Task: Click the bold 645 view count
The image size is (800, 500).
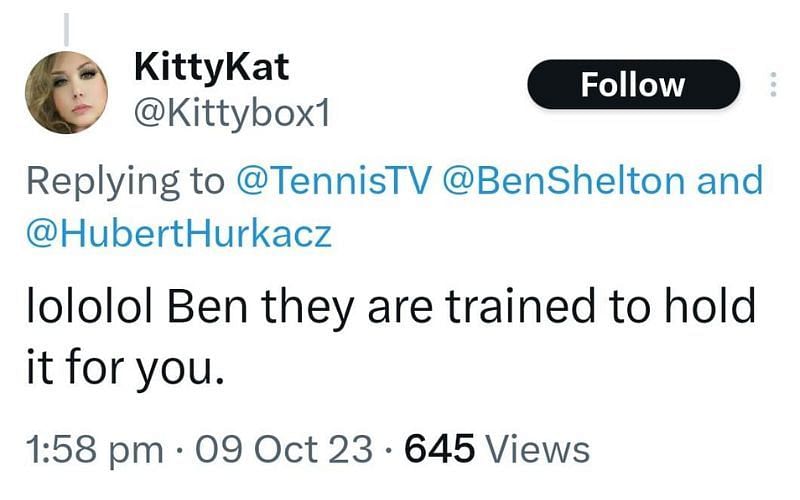Action: [439, 449]
